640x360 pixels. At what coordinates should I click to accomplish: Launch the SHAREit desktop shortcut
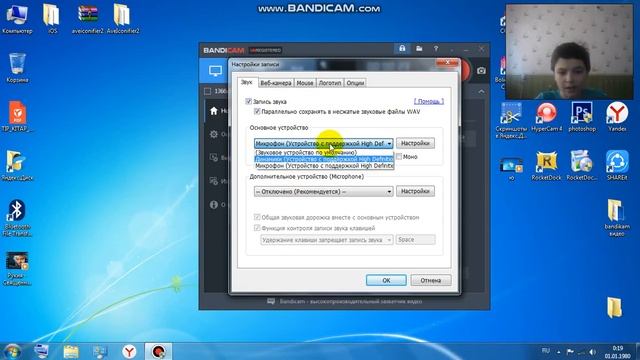617,166
